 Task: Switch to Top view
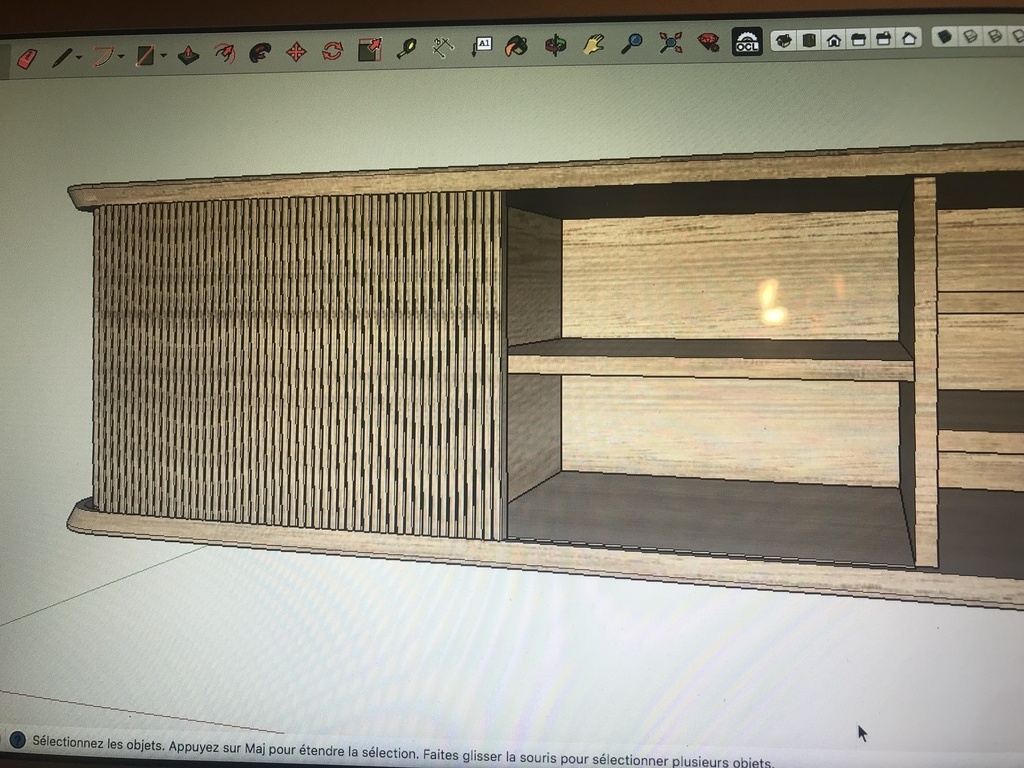click(809, 40)
